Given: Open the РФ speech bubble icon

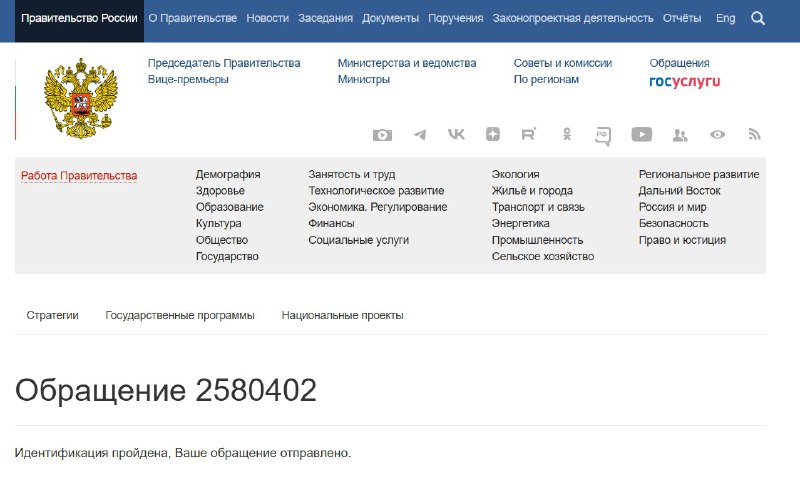Looking at the screenshot, I should click(x=603, y=136).
